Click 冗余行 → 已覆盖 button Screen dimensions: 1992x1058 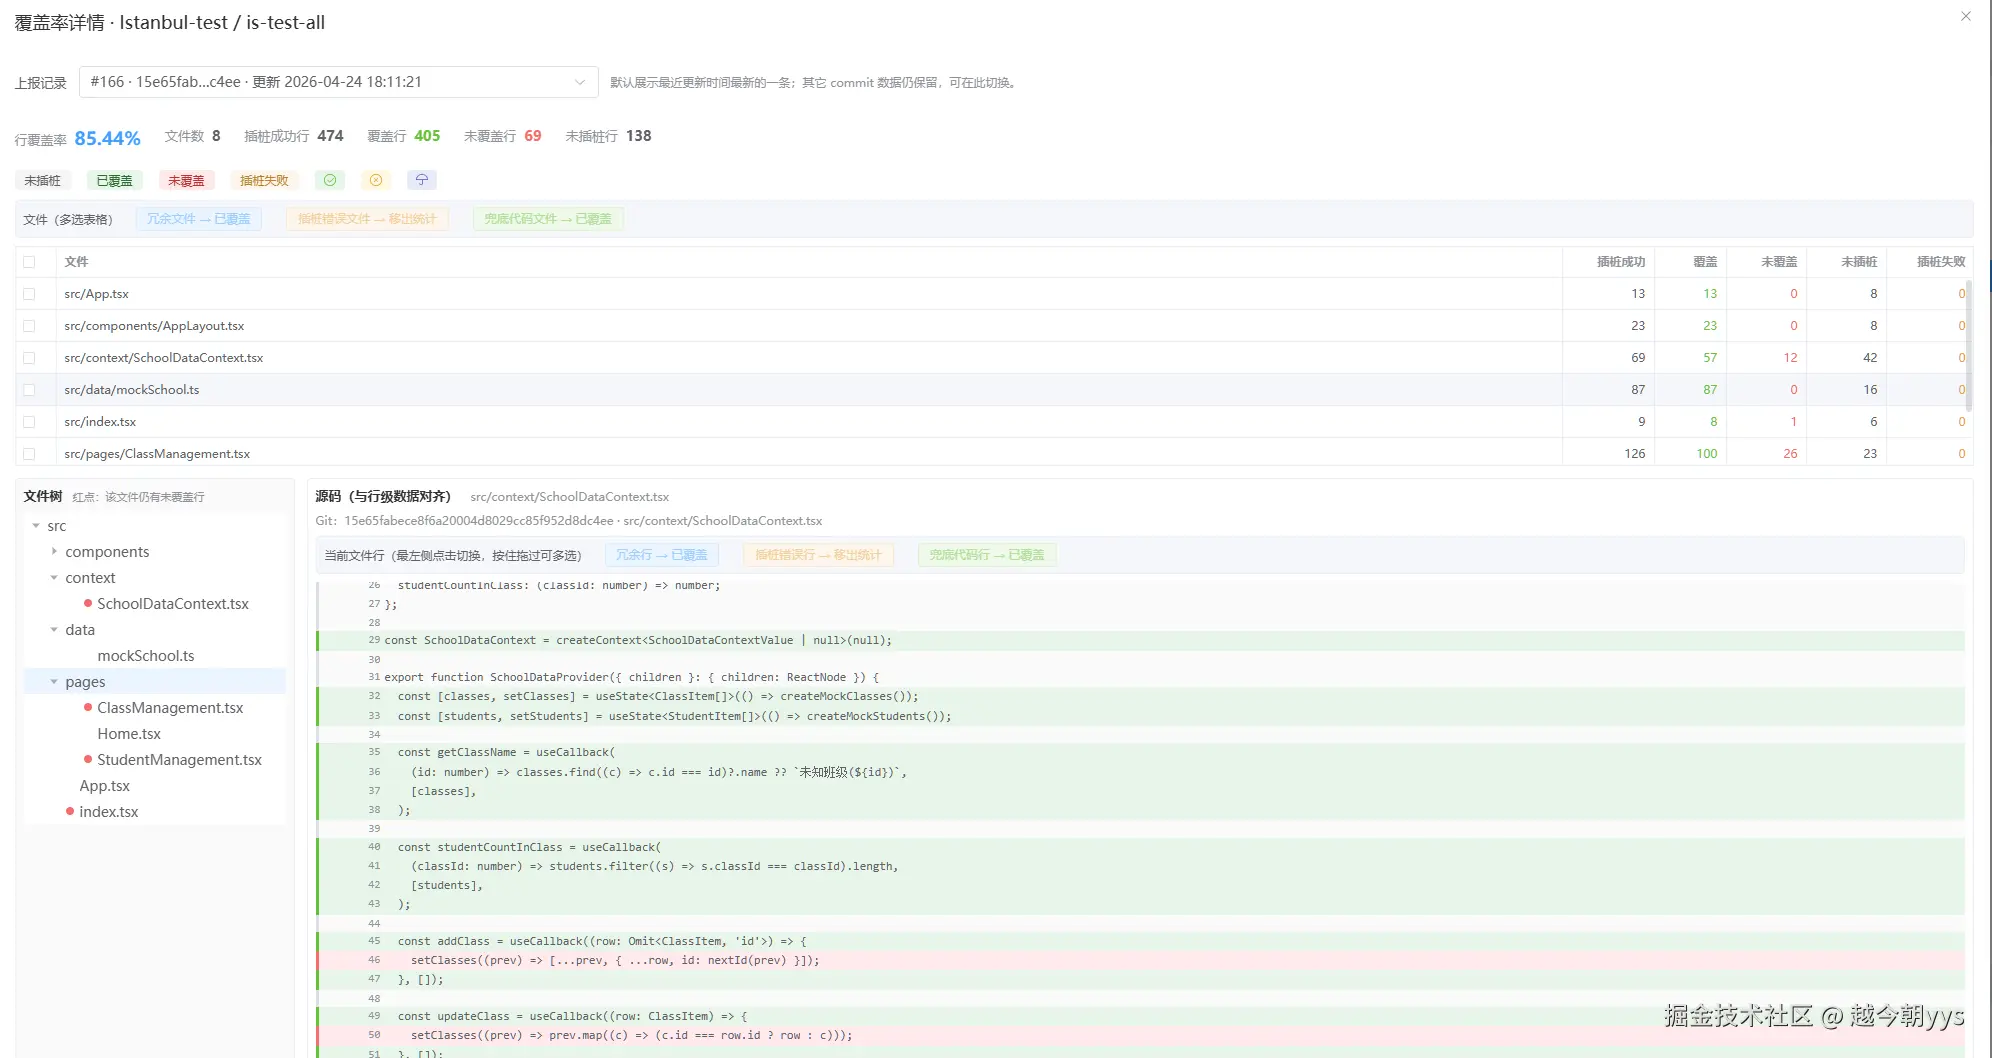point(662,555)
